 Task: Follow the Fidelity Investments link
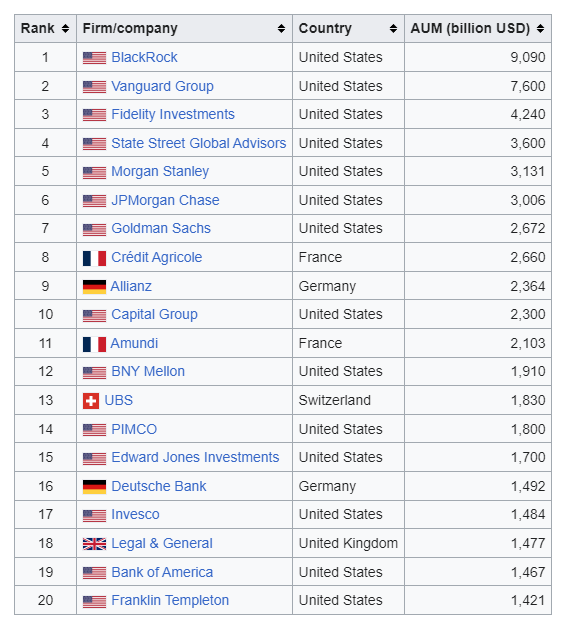[173, 114]
